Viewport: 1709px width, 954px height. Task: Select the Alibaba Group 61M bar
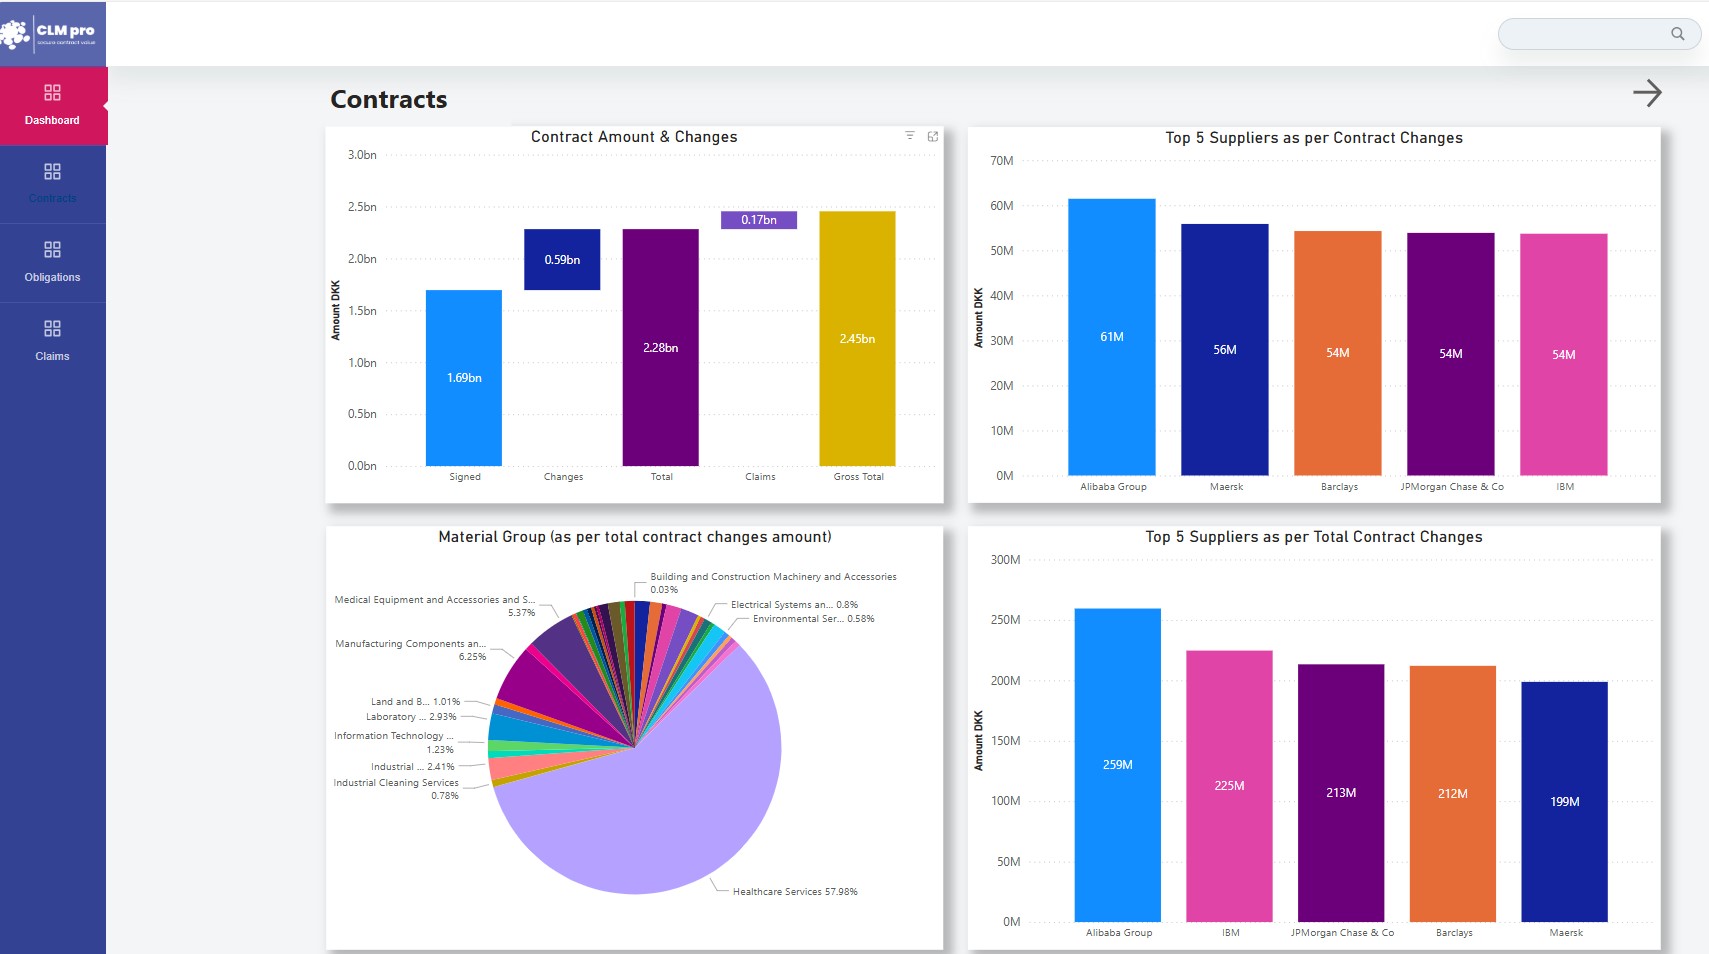pyautogui.click(x=1112, y=337)
